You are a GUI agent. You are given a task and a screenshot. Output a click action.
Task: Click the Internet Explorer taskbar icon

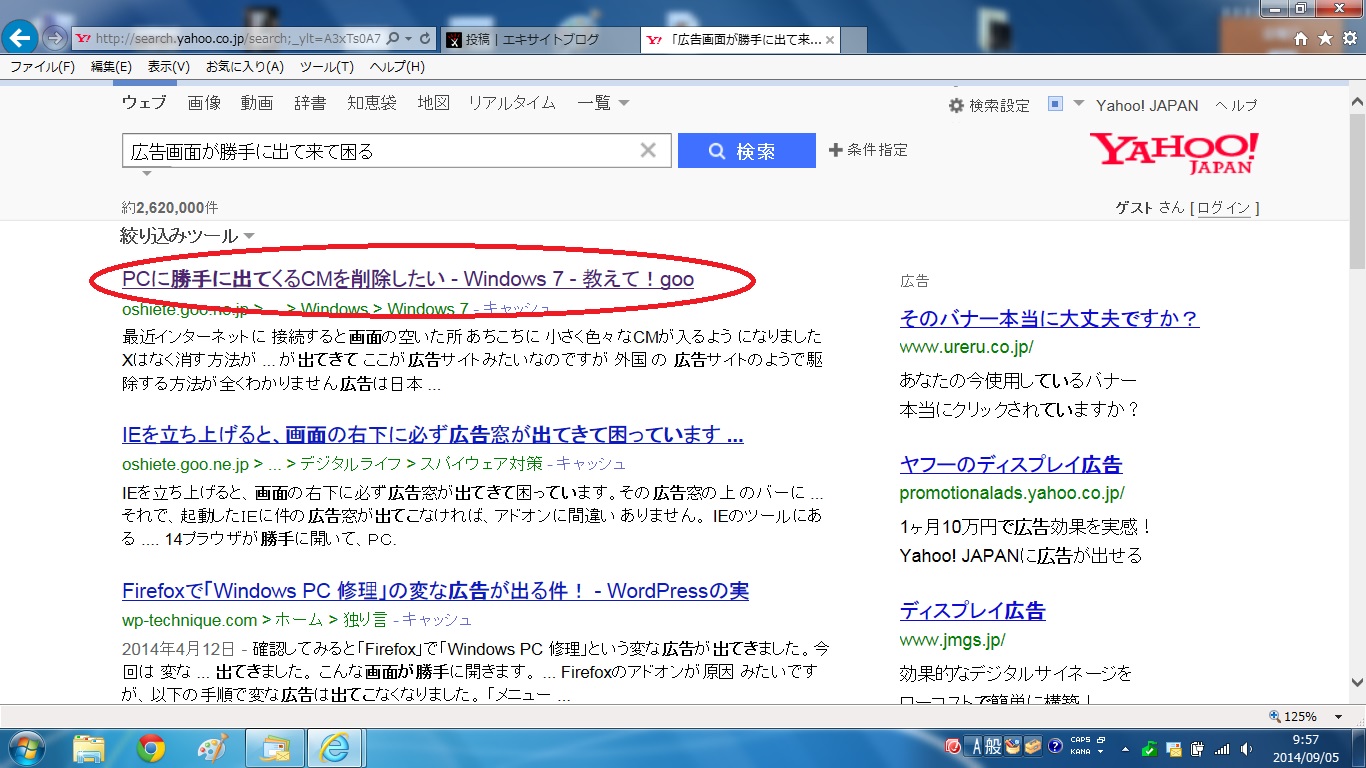336,747
